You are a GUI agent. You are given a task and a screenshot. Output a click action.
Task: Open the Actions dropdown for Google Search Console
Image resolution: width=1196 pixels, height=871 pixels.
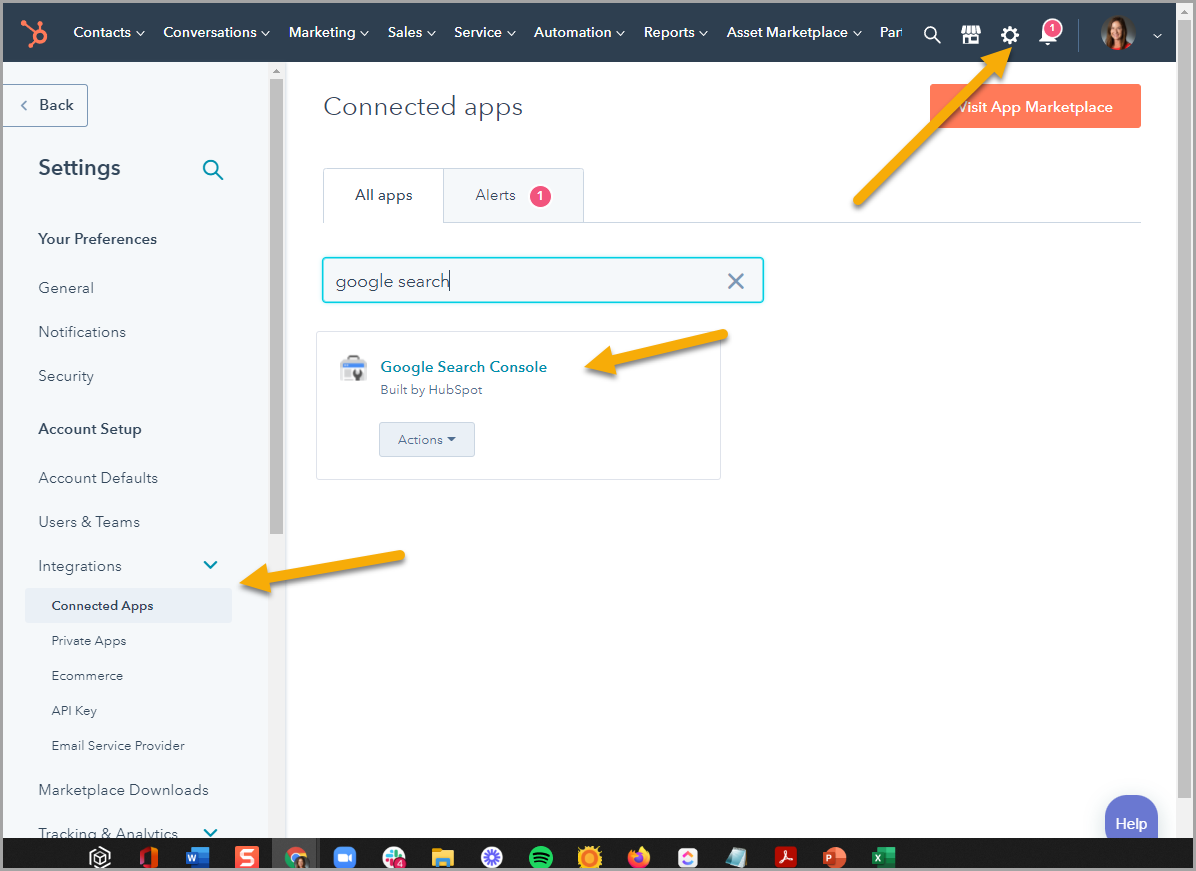[x=426, y=439]
